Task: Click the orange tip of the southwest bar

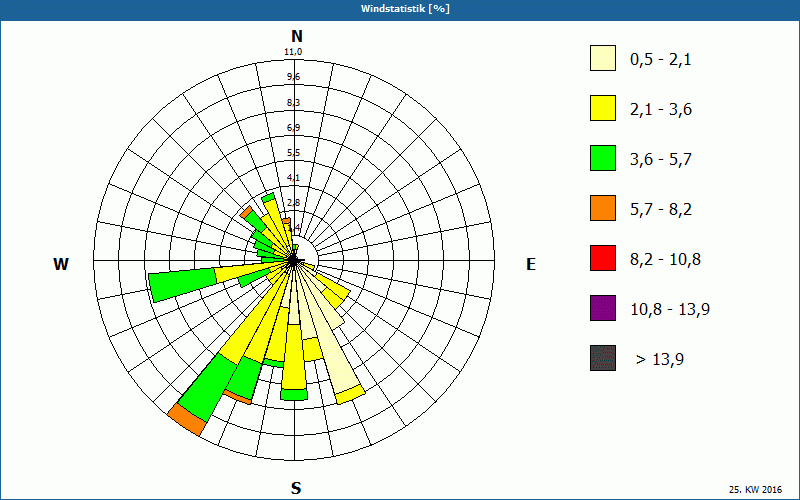Action: pos(187,419)
